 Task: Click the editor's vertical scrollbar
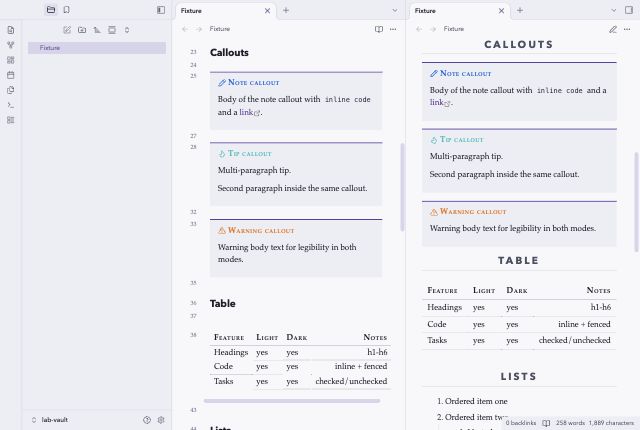(402, 187)
